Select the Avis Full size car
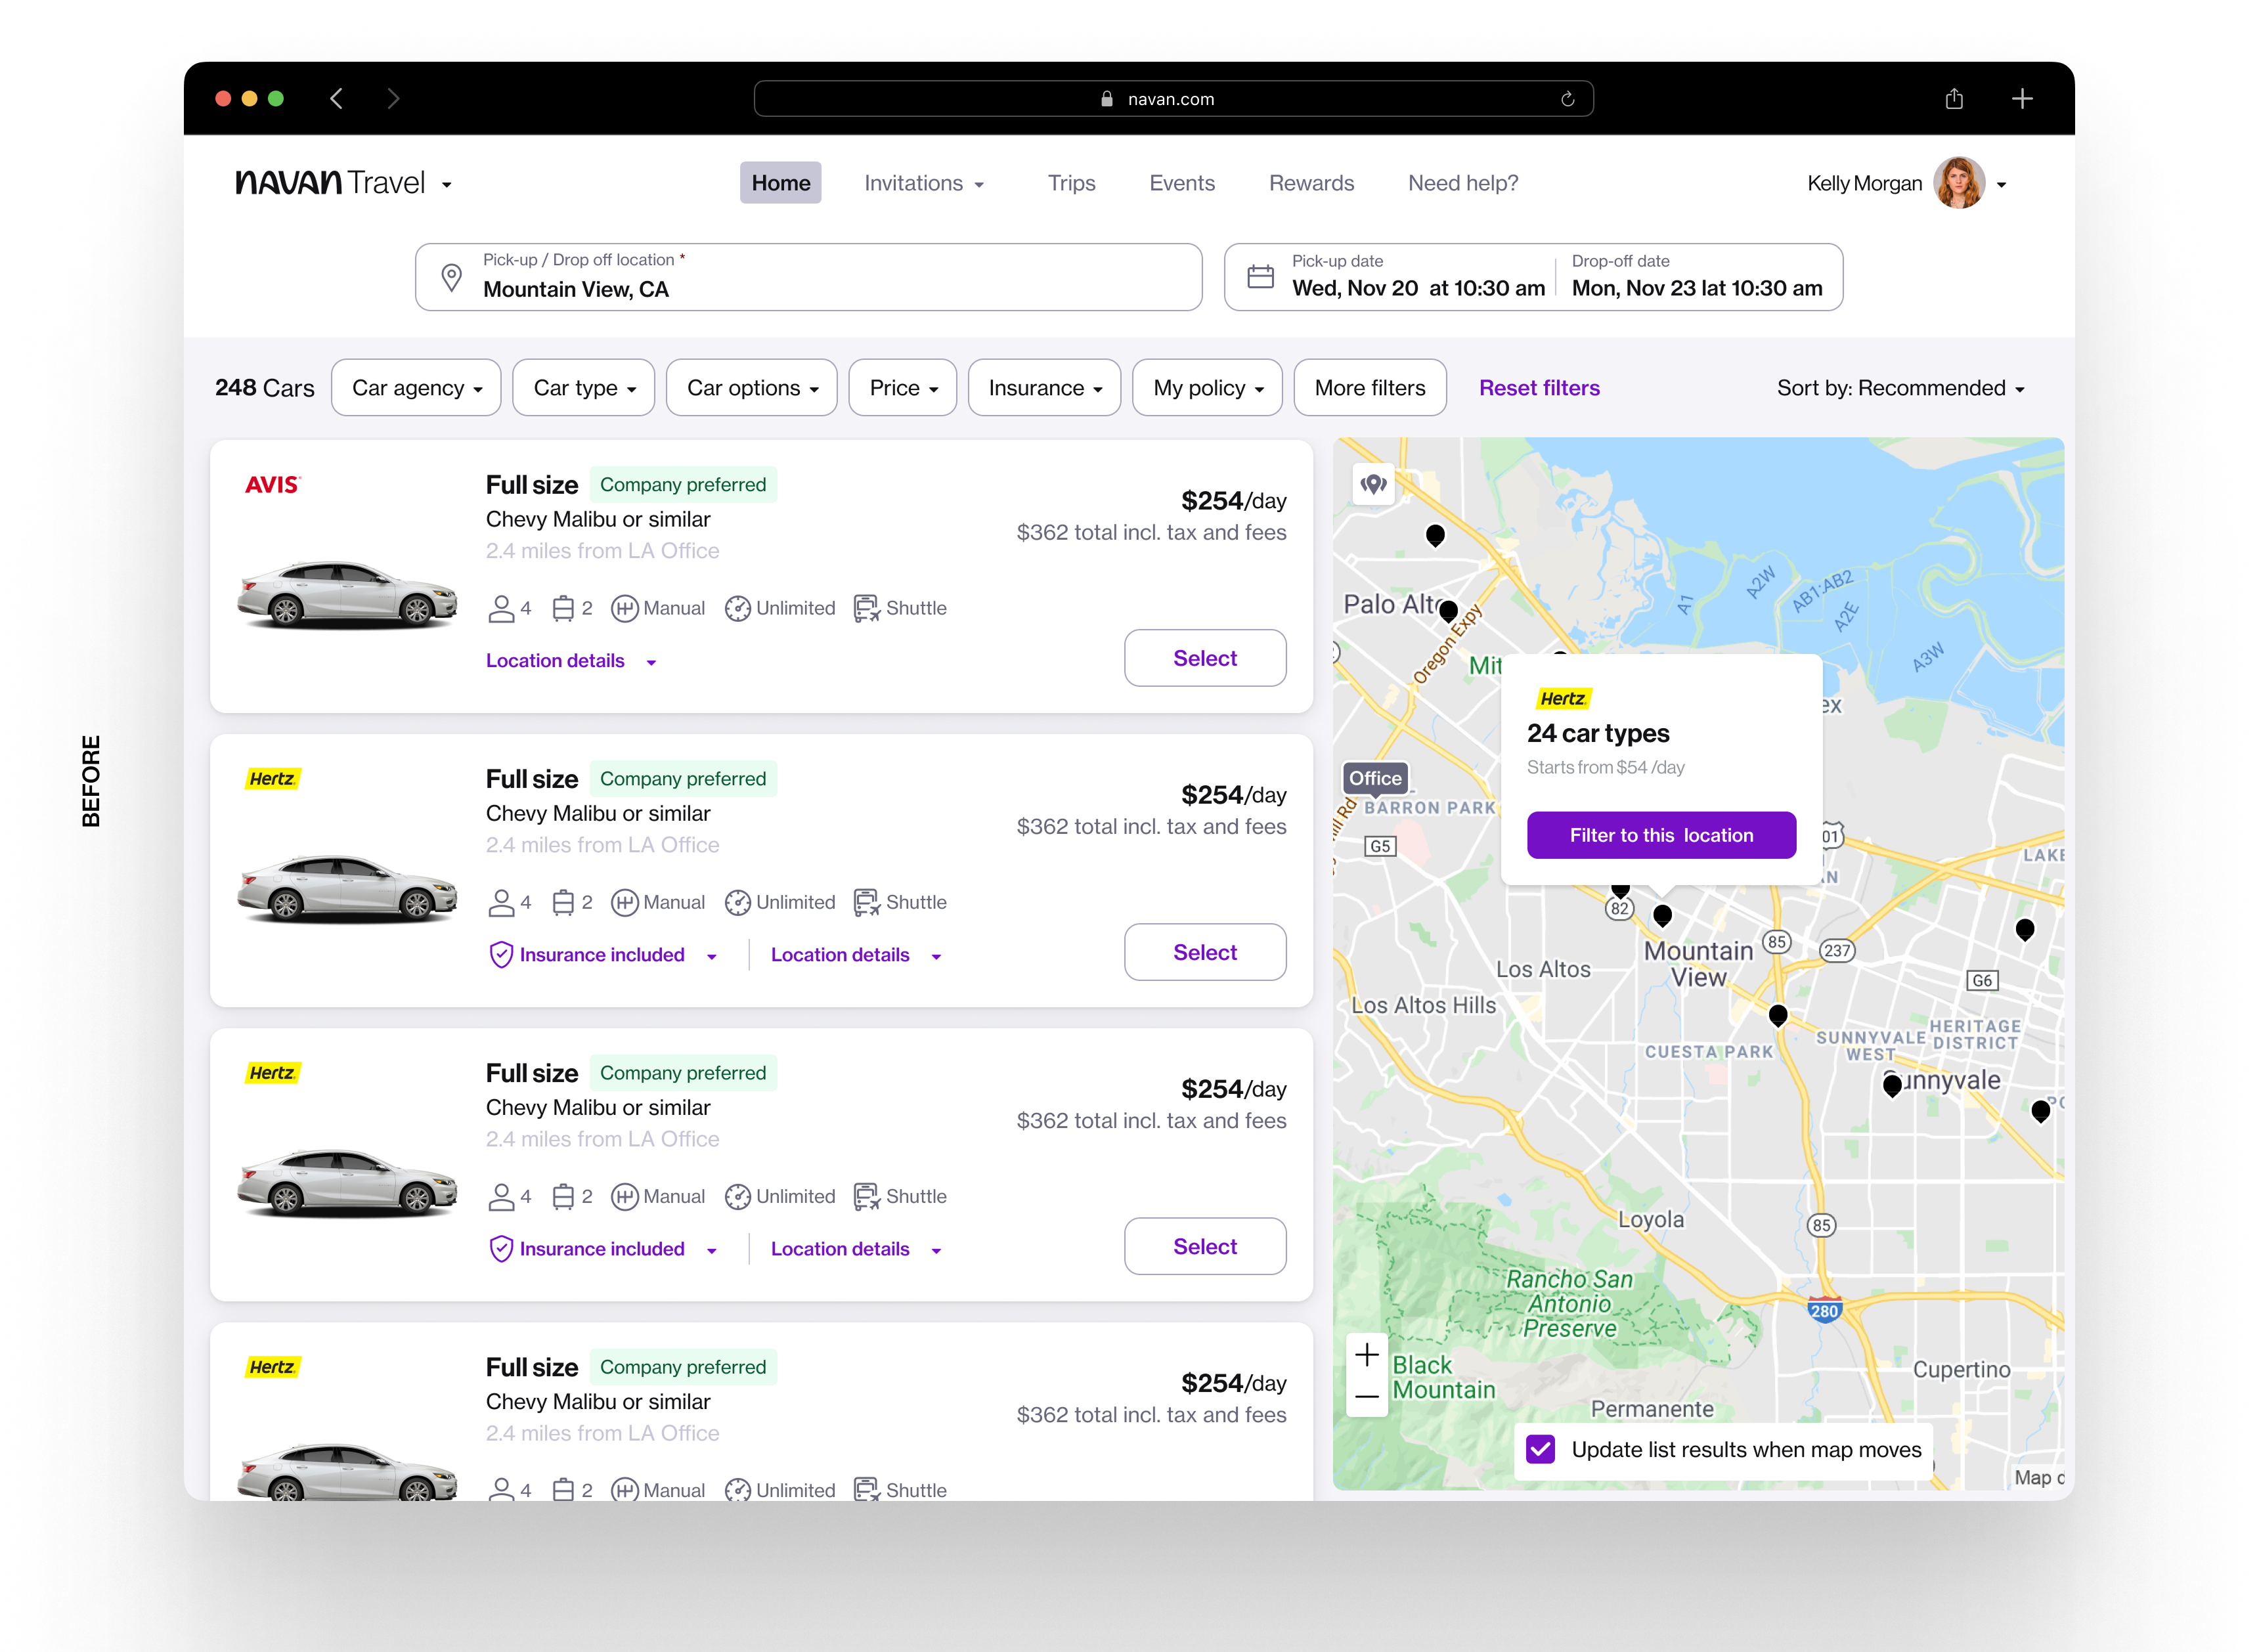Screen dimensions: 2259x1652 point(1204,658)
